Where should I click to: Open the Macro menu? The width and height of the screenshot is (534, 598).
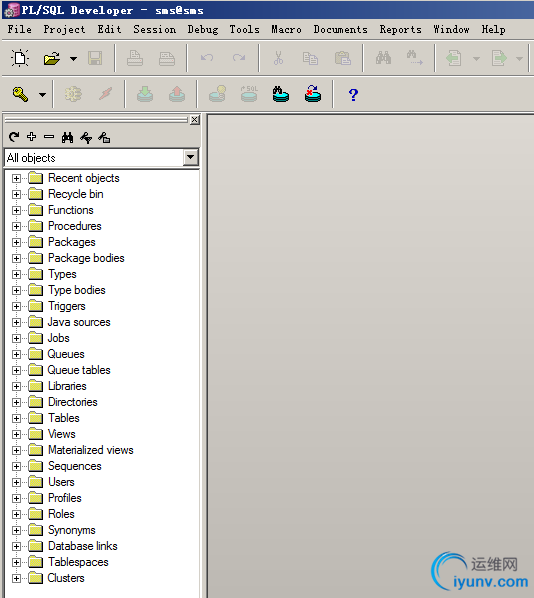pyautogui.click(x=286, y=29)
